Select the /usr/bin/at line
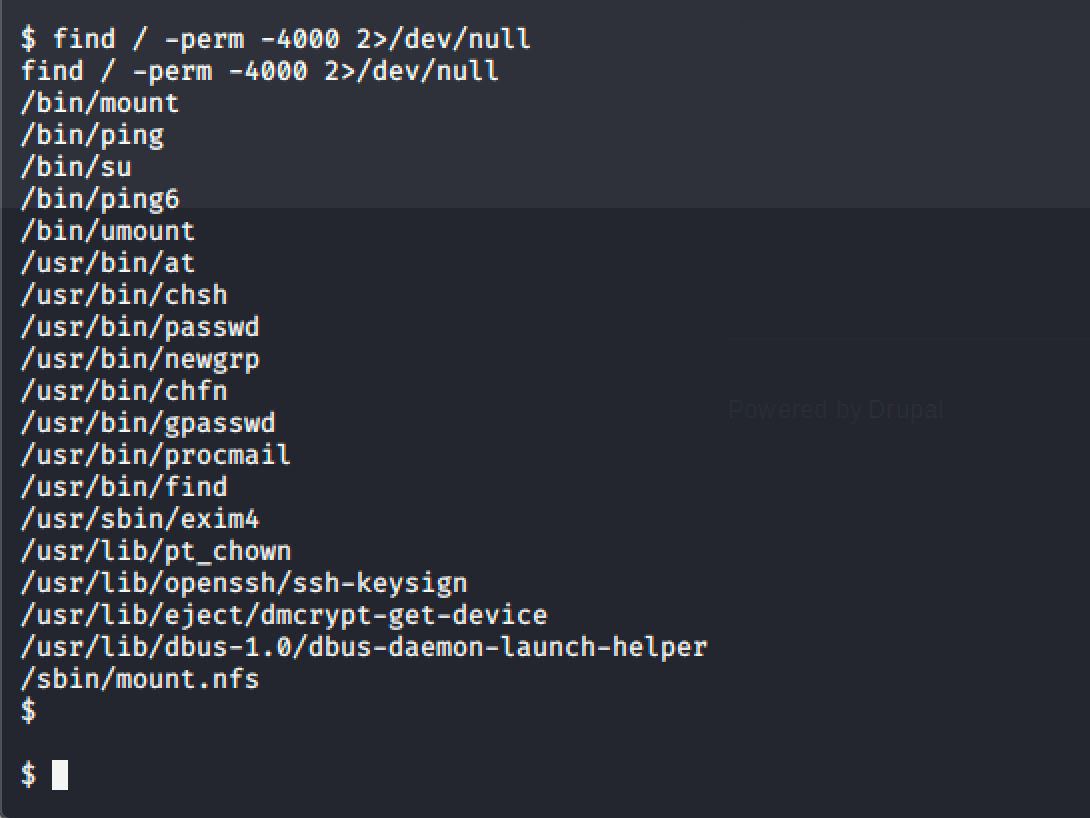 pyautogui.click(x=108, y=263)
